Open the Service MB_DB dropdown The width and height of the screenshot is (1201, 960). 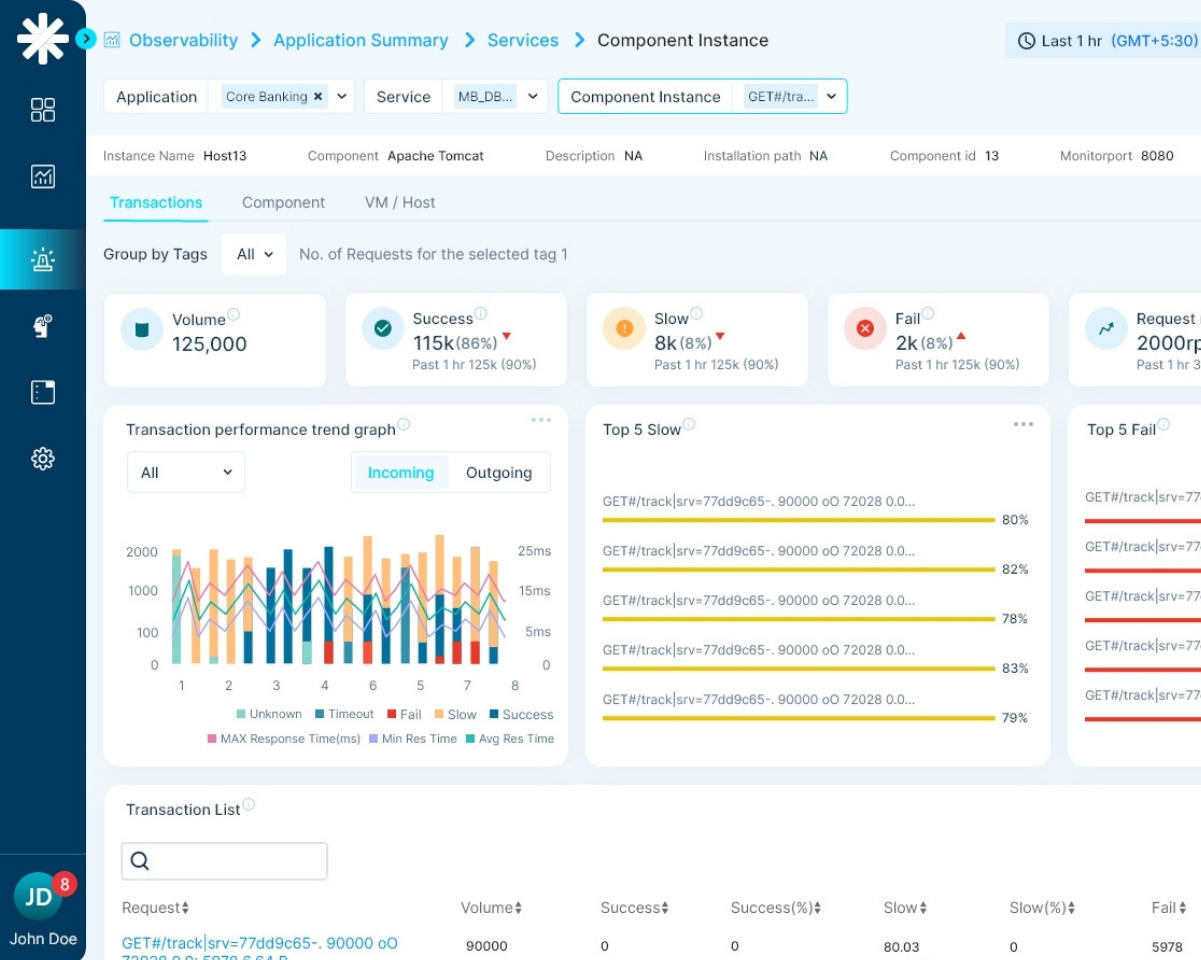(533, 97)
